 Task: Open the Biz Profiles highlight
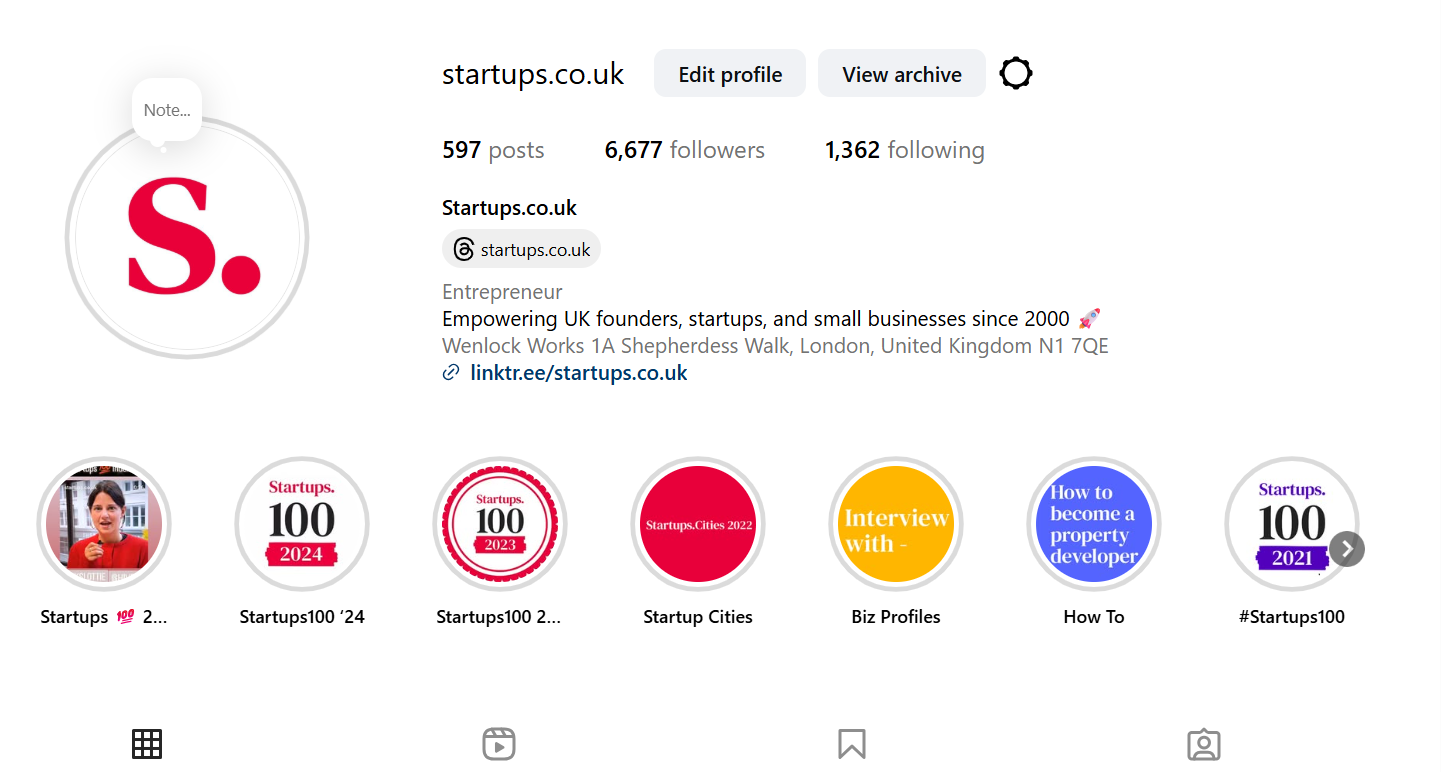coord(896,524)
